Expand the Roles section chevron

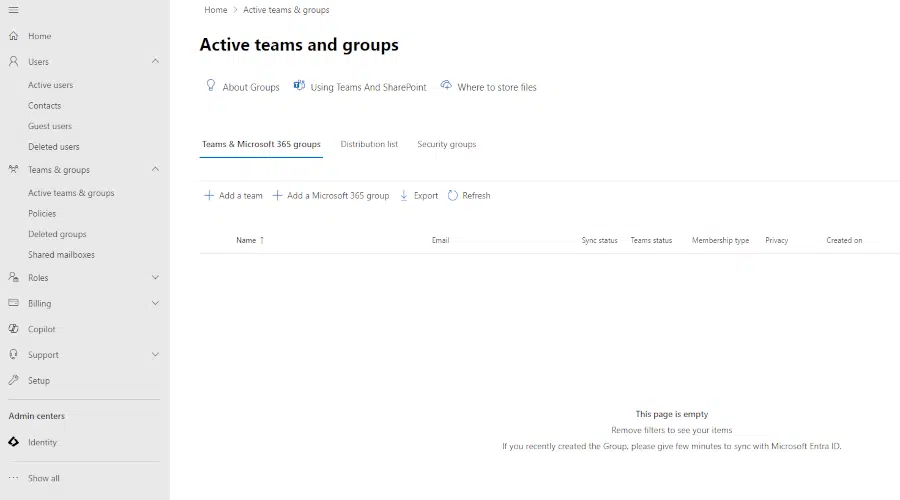(155, 278)
